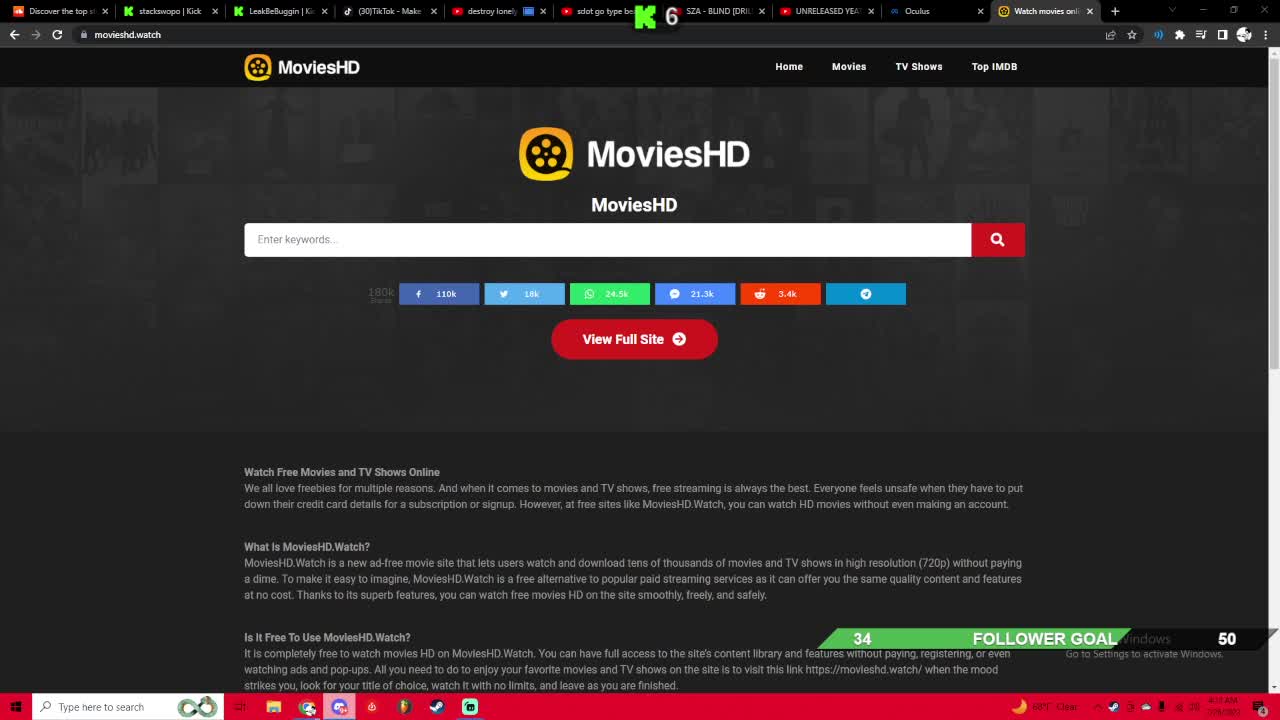Open the Top IMDB menu item

pos(994,67)
